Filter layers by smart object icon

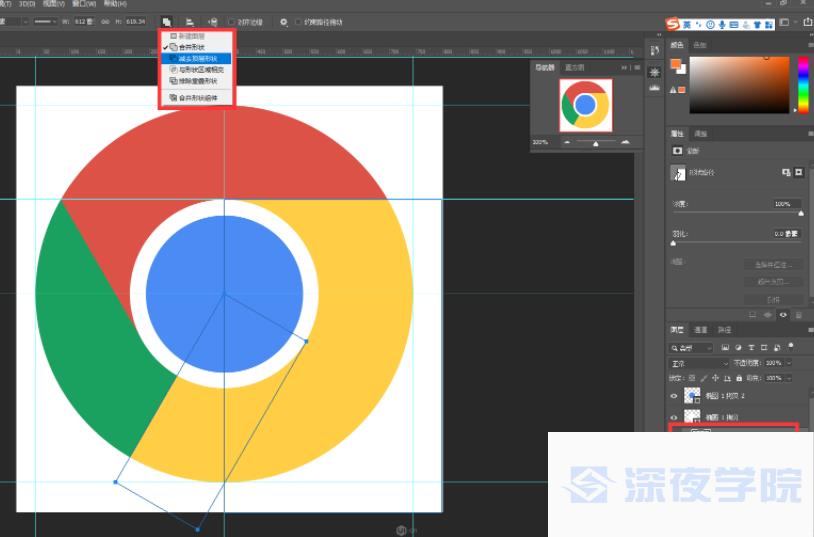[x=777, y=347]
